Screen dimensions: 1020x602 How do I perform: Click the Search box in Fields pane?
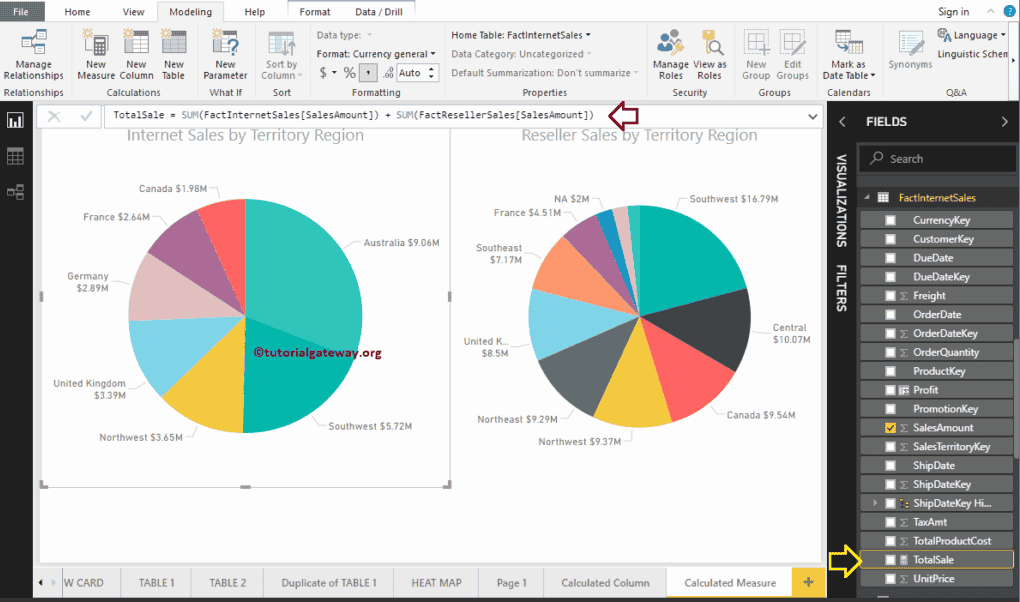coord(936,158)
